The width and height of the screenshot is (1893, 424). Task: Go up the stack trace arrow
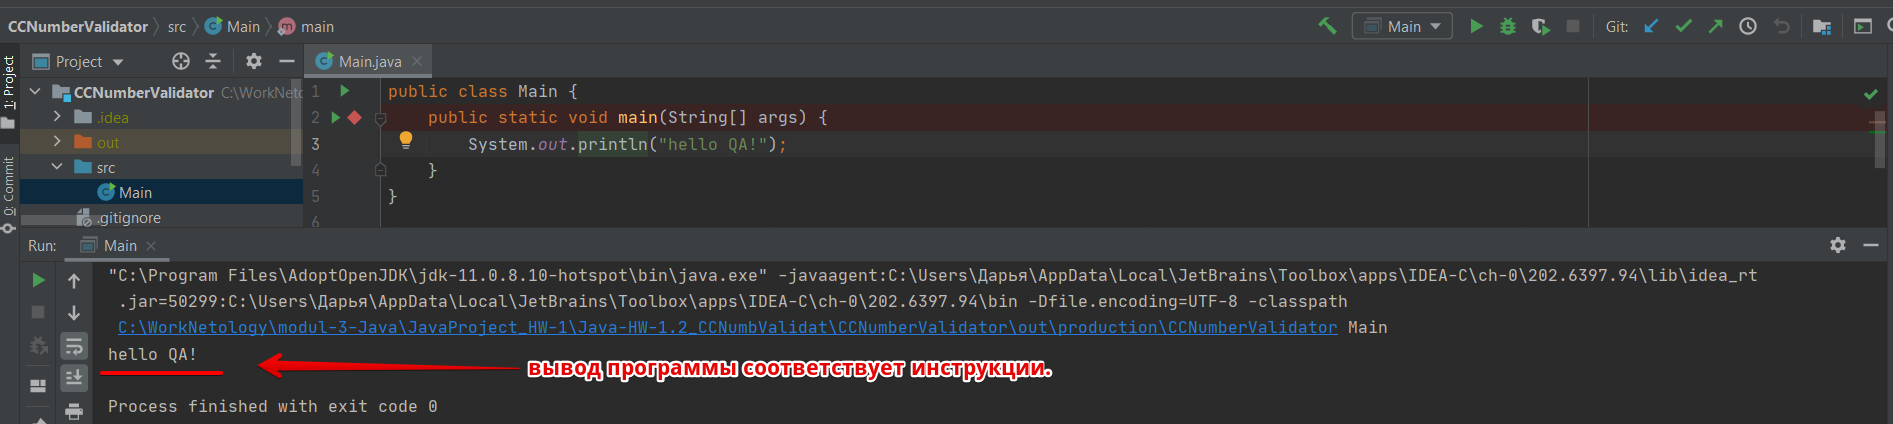(74, 281)
